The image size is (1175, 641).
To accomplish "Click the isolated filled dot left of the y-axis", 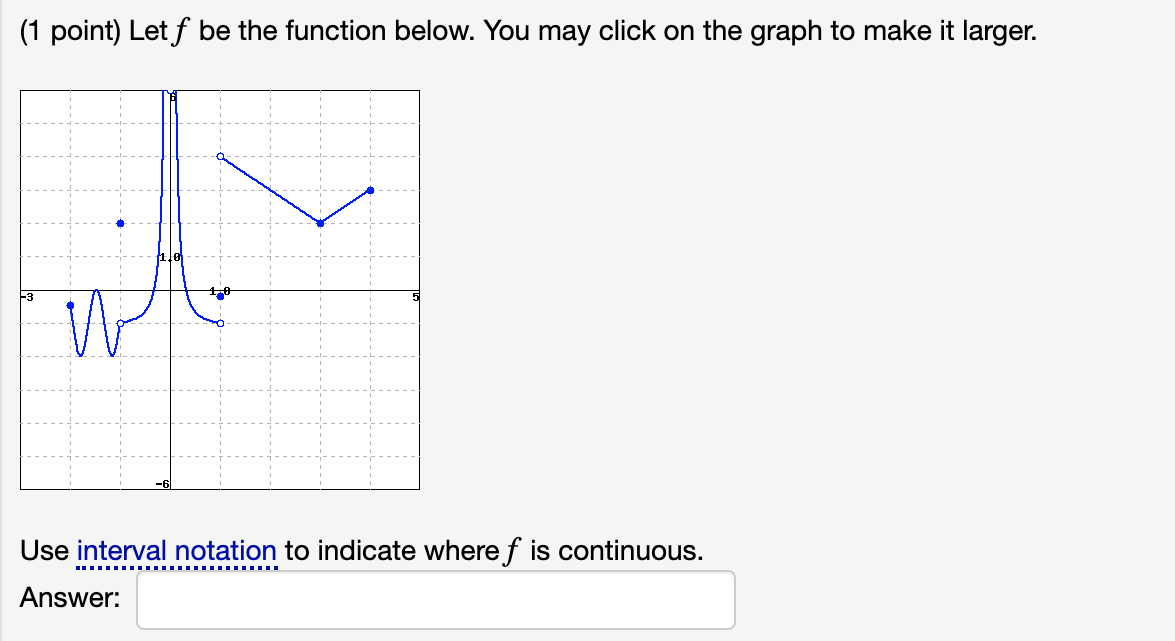I will pyautogui.click(x=121, y=223).
